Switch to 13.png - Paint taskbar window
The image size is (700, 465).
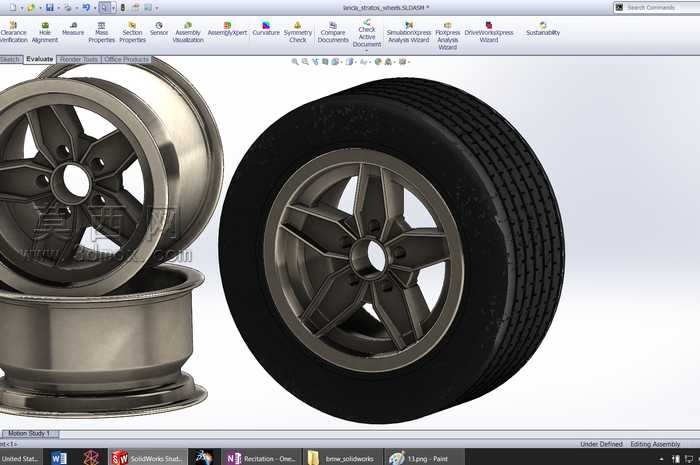pos(423,458)
